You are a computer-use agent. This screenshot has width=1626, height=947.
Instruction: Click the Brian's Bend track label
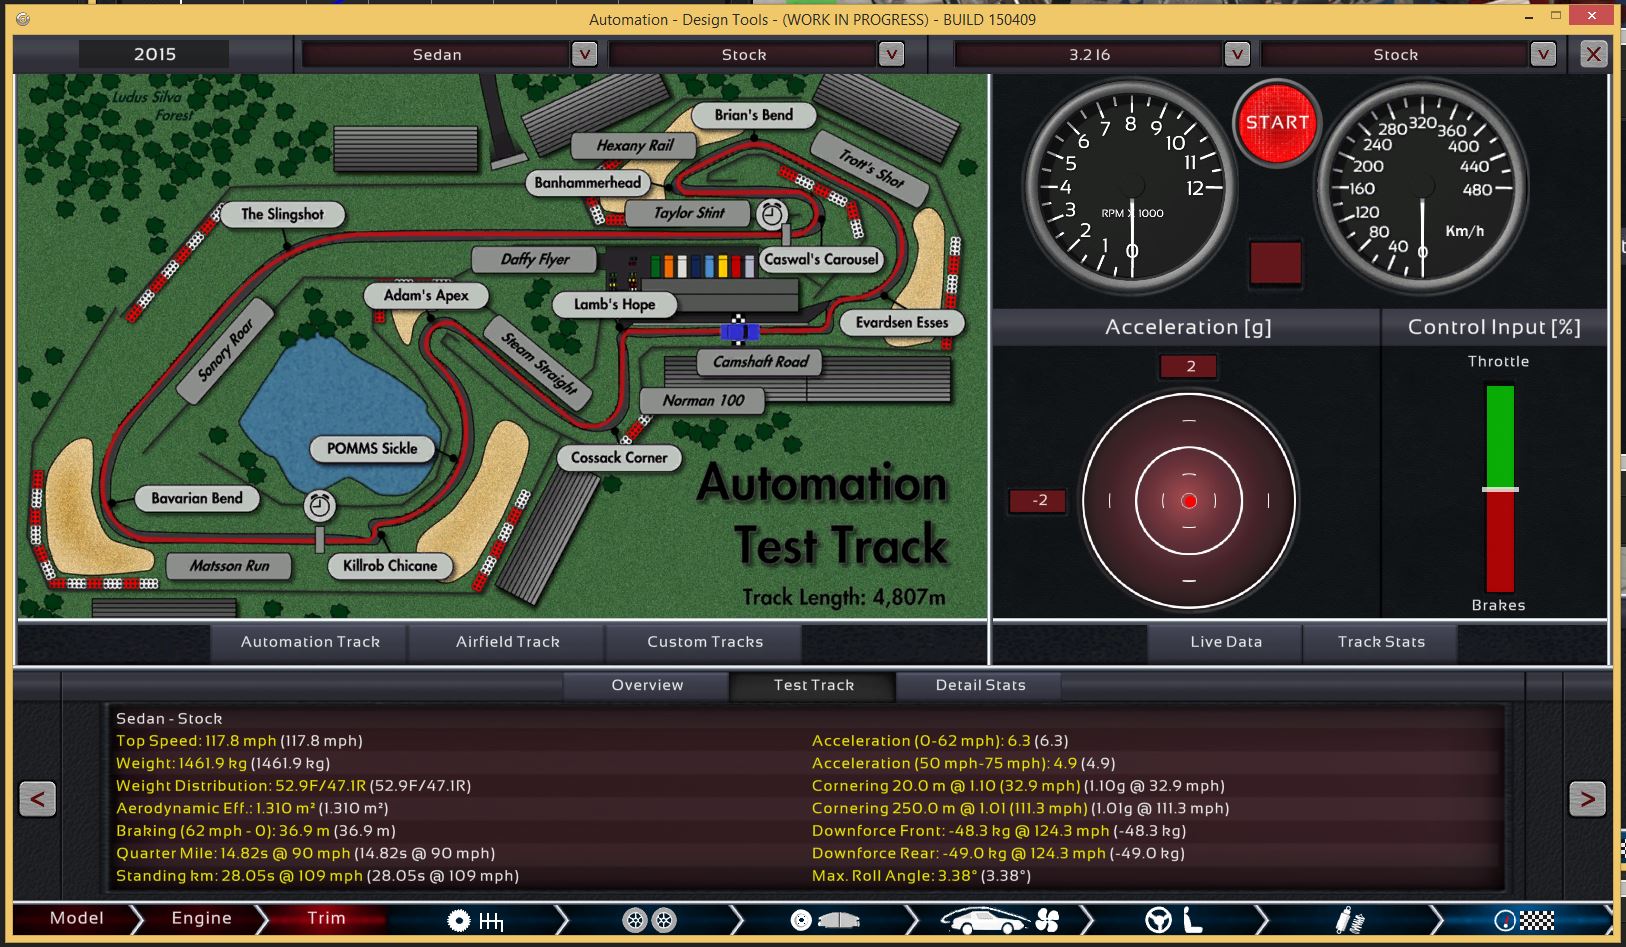click(753, 115)
